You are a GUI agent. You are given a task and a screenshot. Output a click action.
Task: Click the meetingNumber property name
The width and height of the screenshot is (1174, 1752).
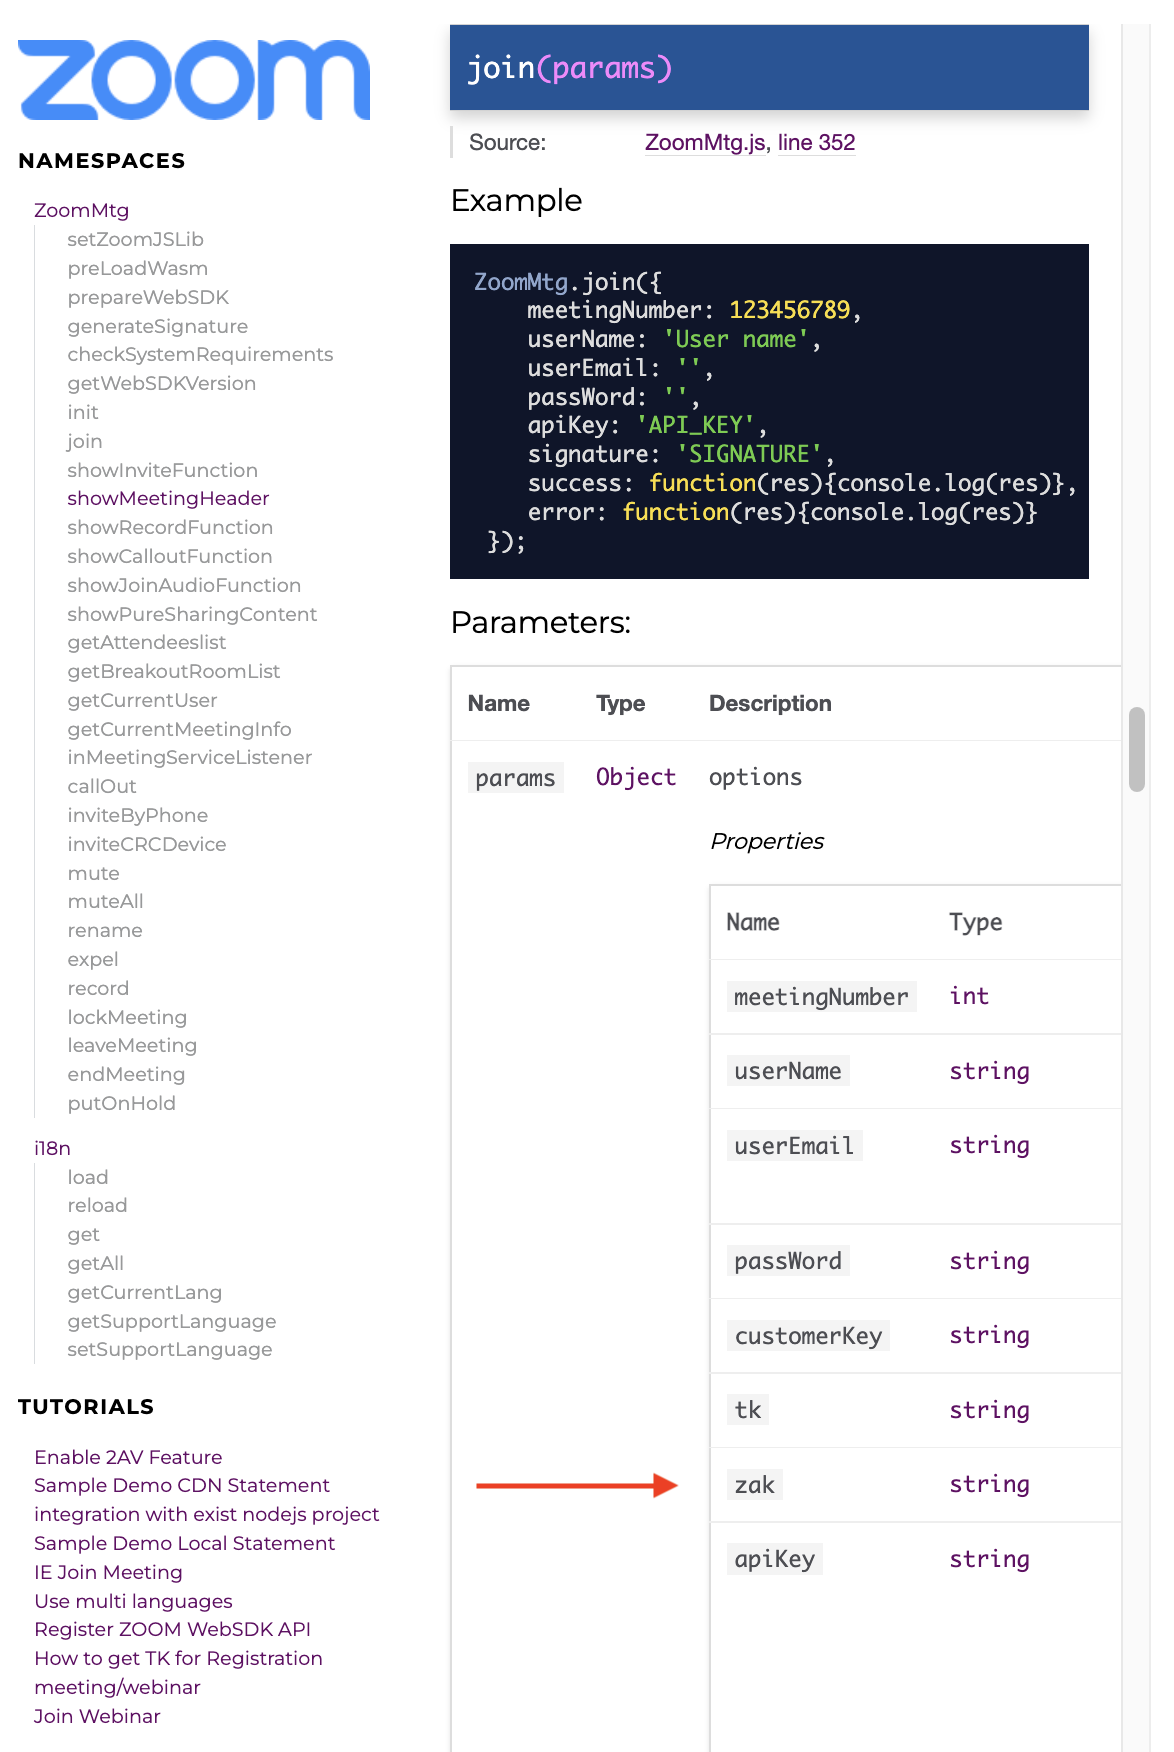(821, 997)
